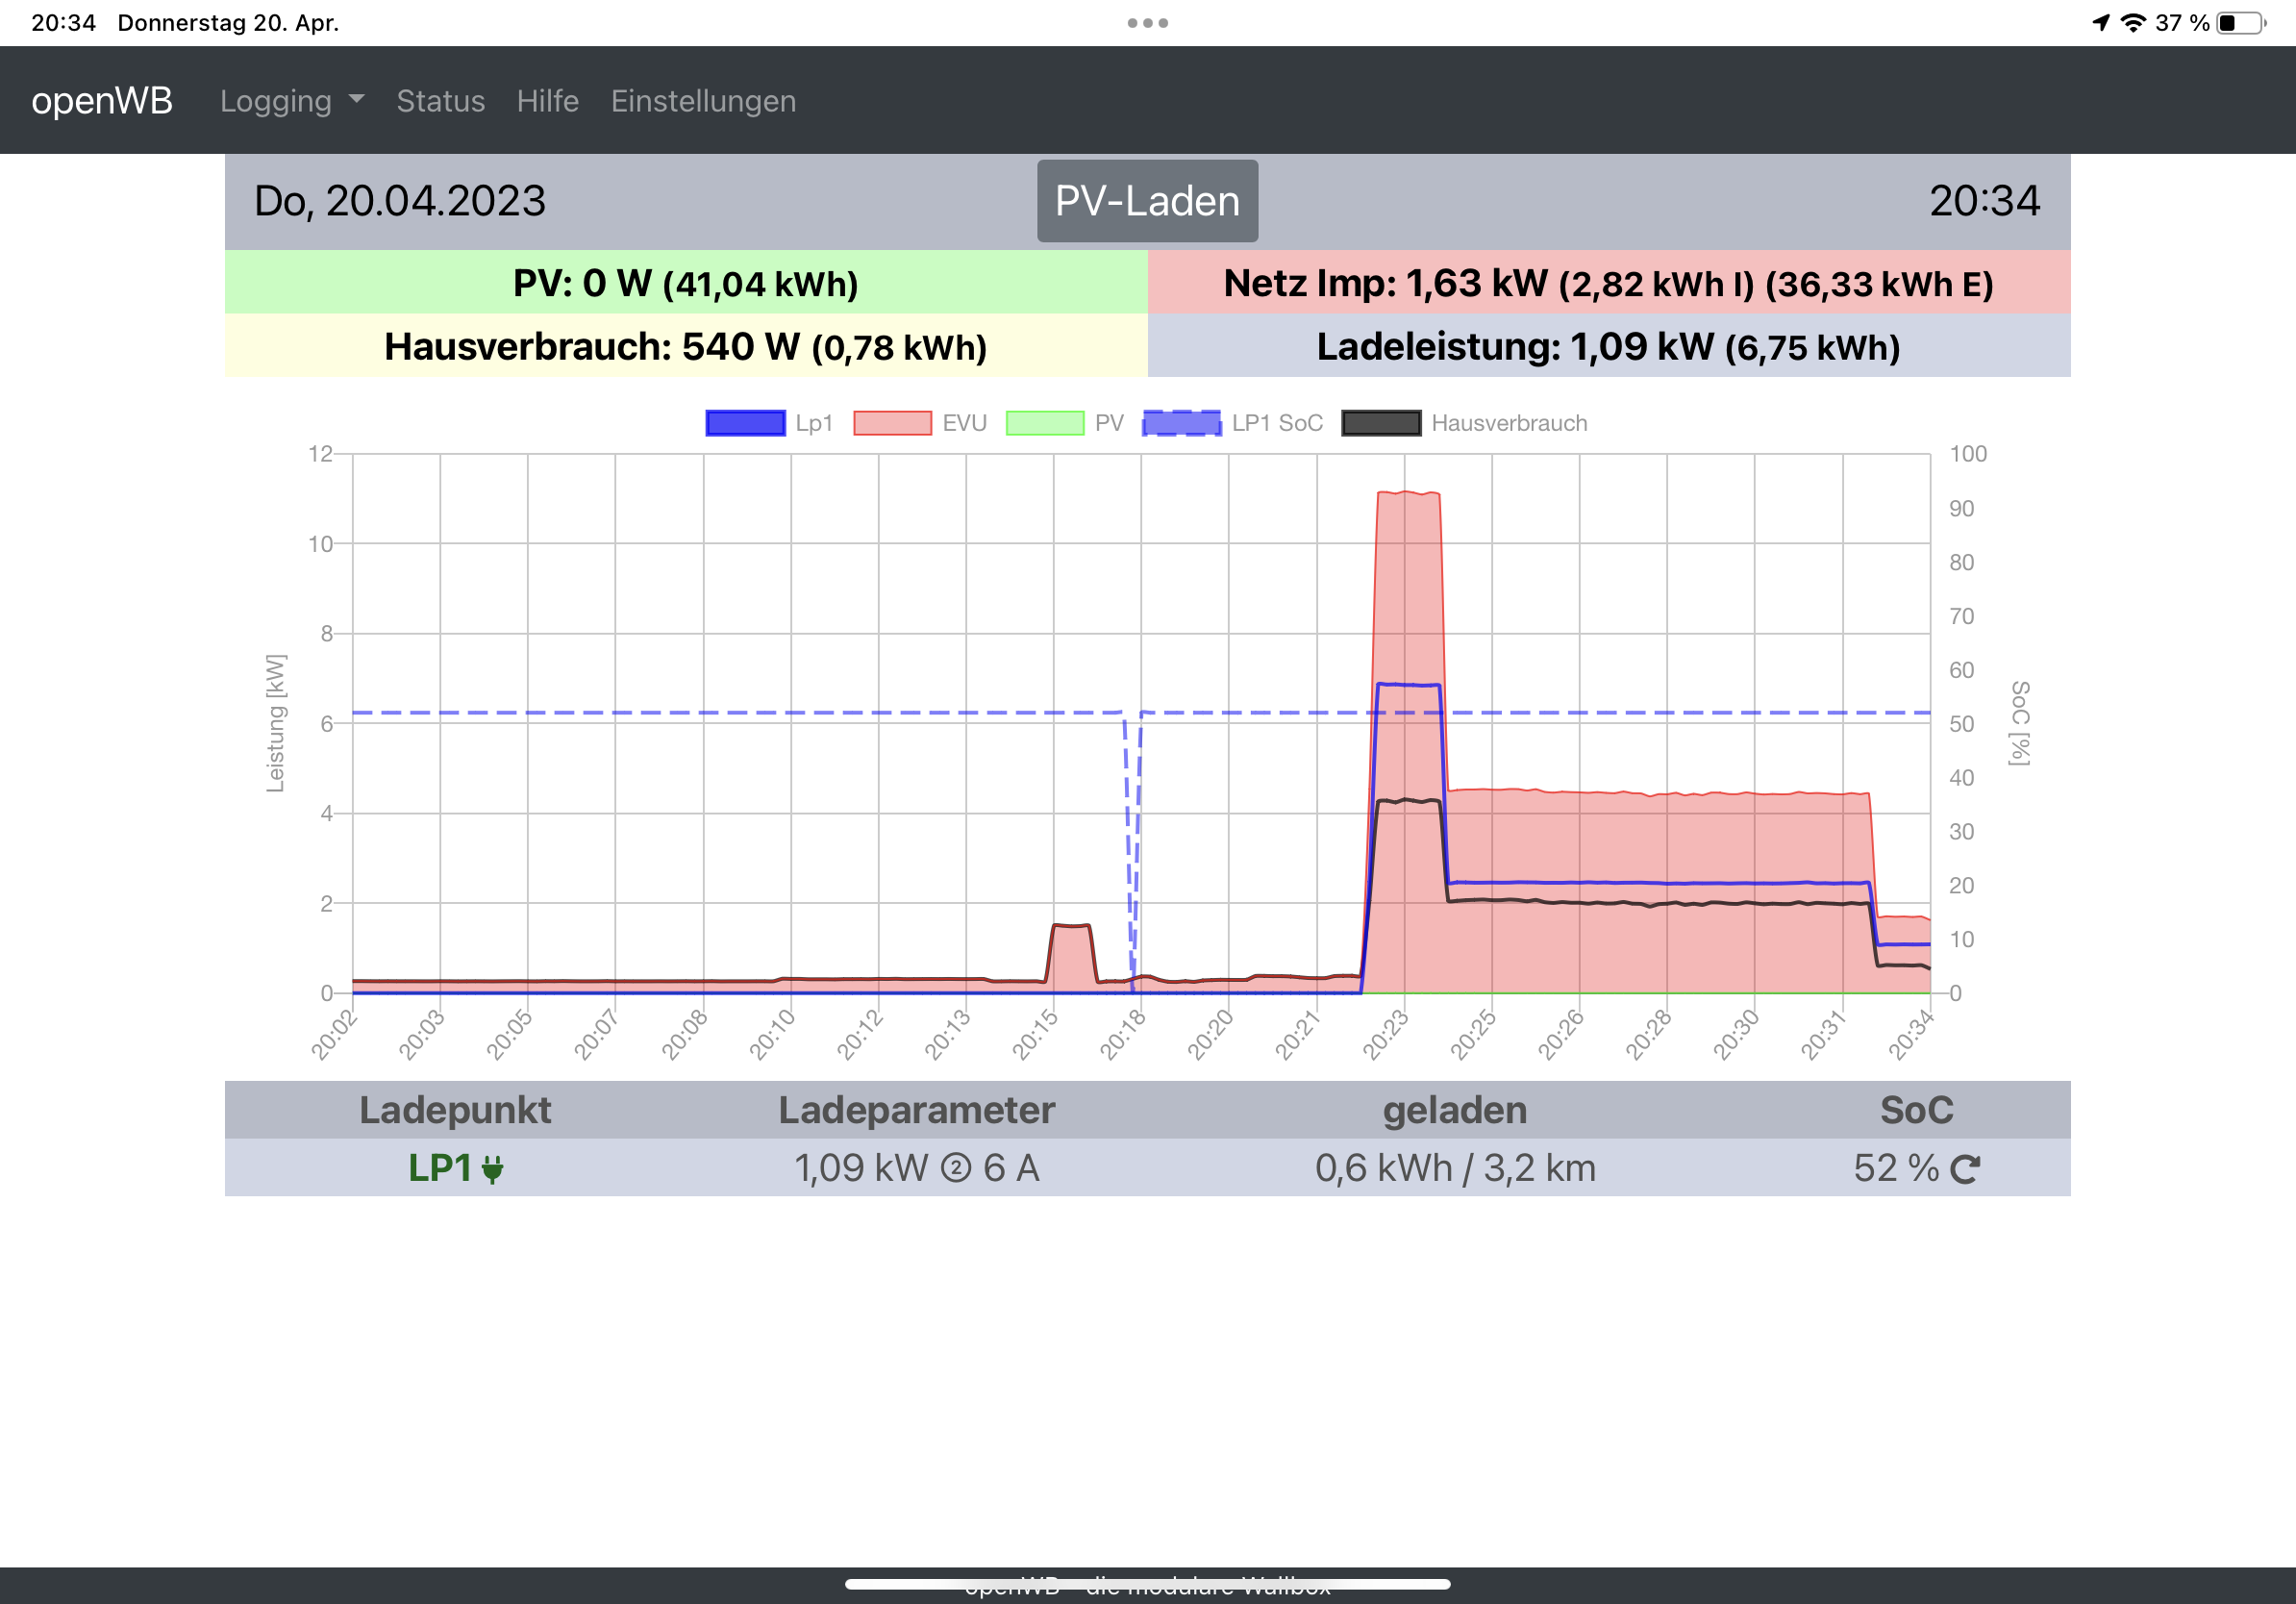The image size is (2296, 1604).
Task: Tap the location arrow icon
Action: pyautogui.click(x=2101, y=23)
